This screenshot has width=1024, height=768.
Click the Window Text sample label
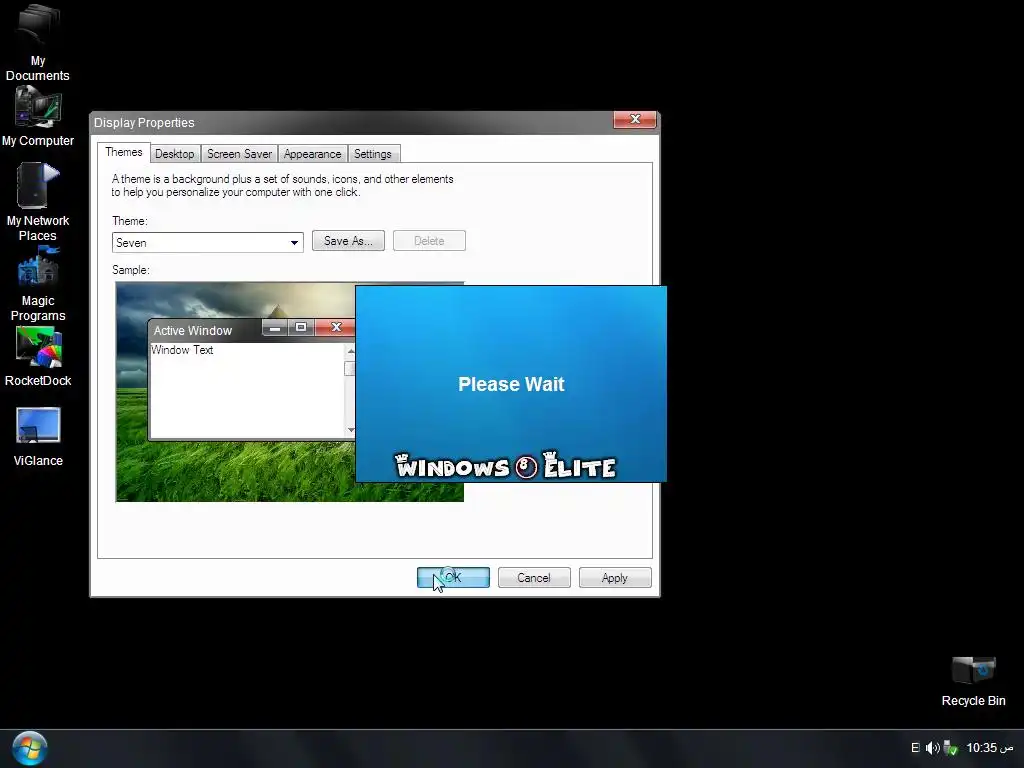click(x=182, y=350)
